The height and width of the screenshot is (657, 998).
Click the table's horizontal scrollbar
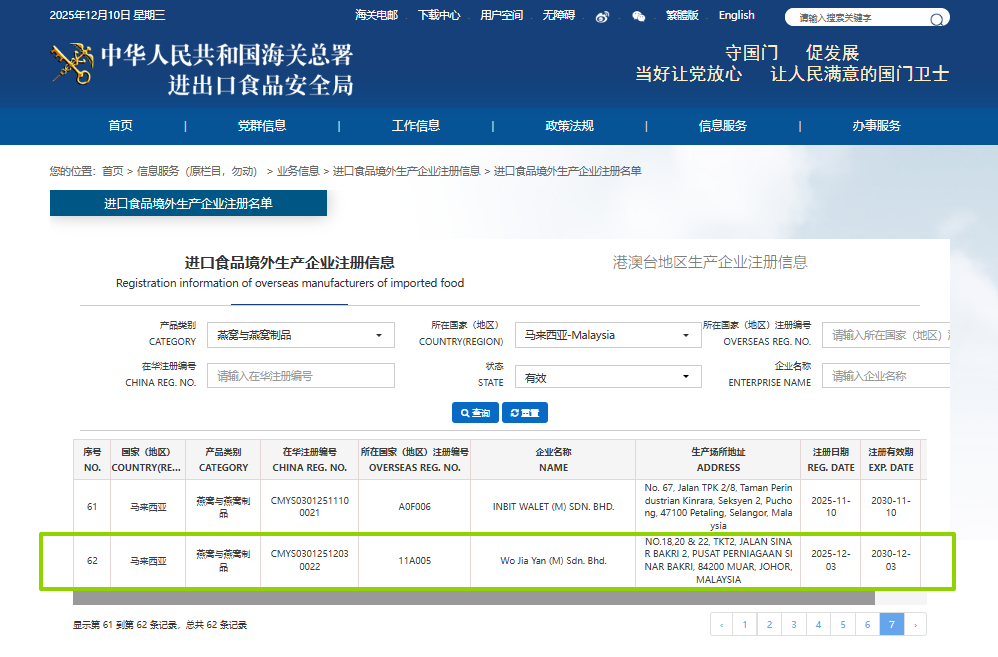pyautogui.click(x=474, y=598)
